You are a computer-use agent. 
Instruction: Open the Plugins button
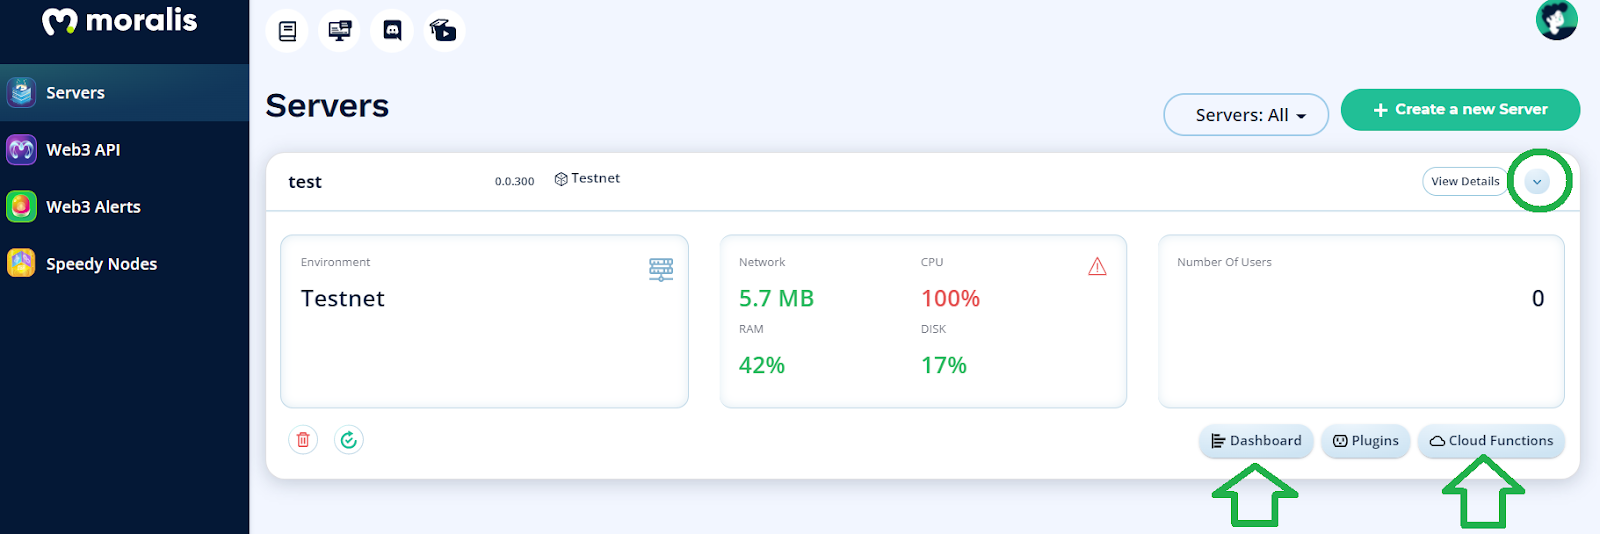1366,441
